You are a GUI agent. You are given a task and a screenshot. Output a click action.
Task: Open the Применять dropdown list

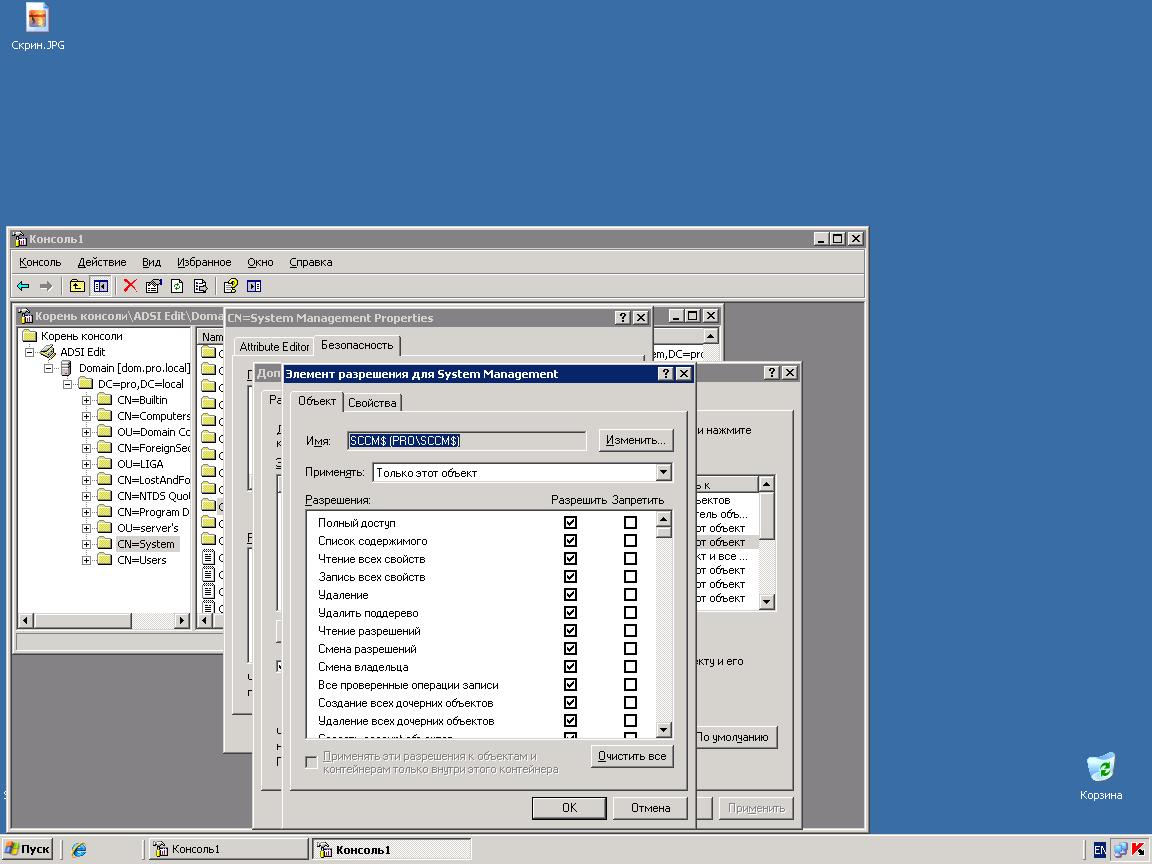coord(663,472)
